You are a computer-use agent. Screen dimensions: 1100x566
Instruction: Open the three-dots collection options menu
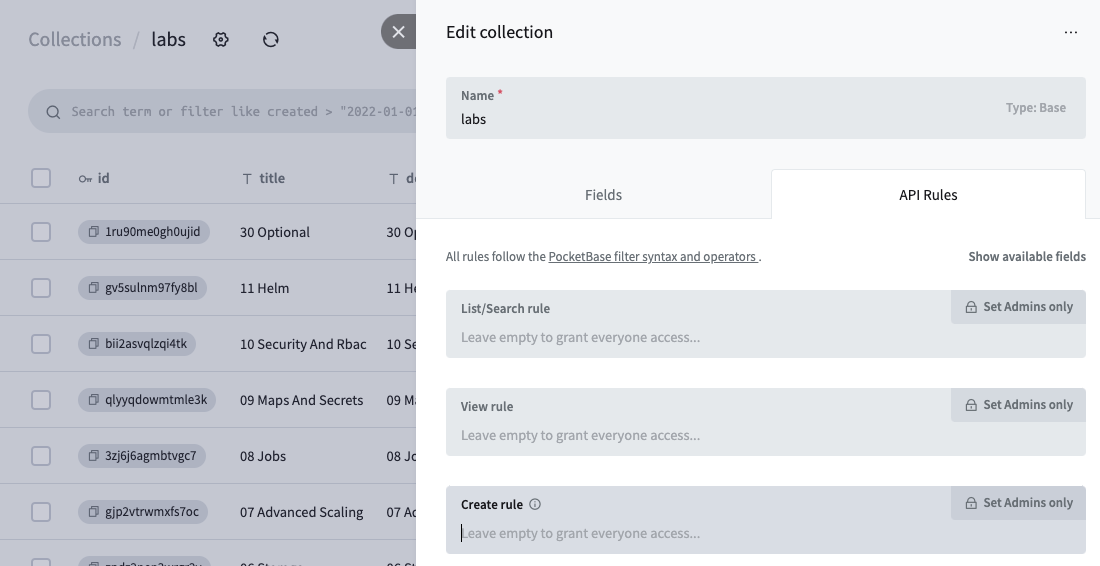pos(1071,32)
